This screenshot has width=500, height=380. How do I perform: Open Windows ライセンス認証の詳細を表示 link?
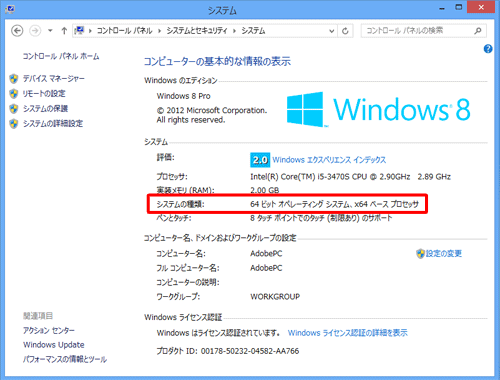[x=348, y=333]
